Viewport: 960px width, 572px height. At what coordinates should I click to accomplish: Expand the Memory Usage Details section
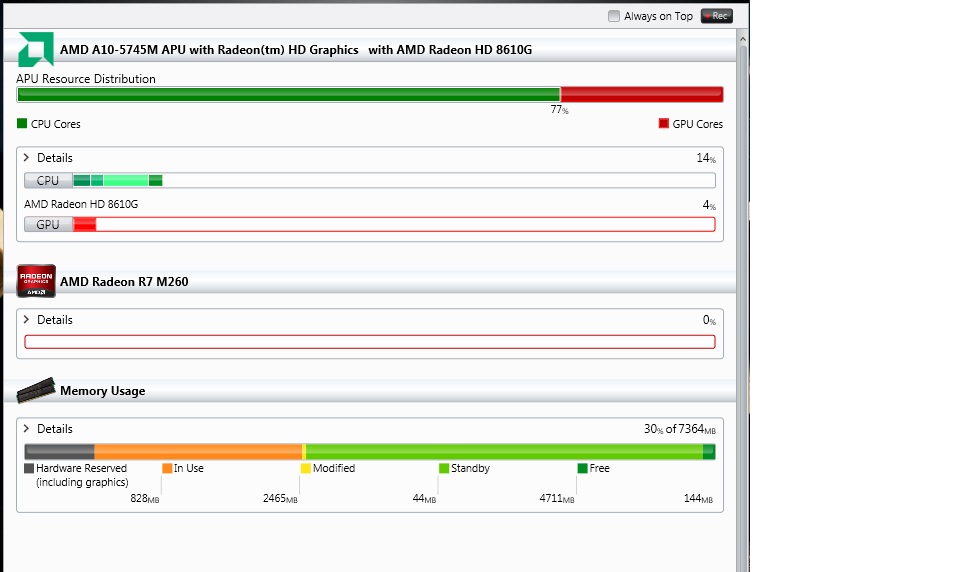pyautogui.click(x=26, y=429)
